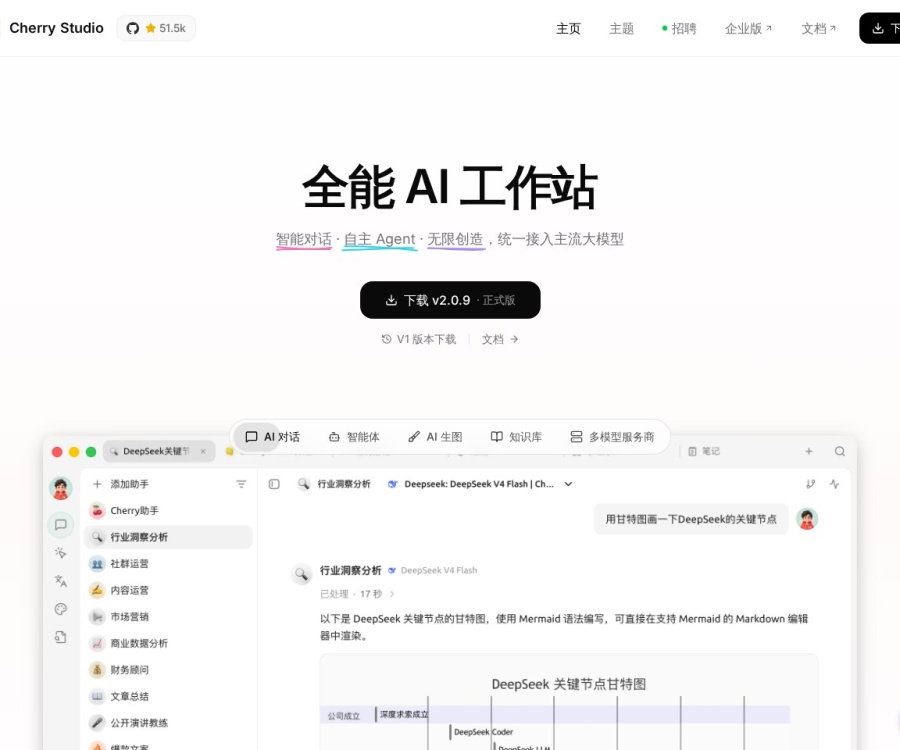Click the 全能 AI 工作站 headline
This screenshot has width=900, height=750.
450,187
